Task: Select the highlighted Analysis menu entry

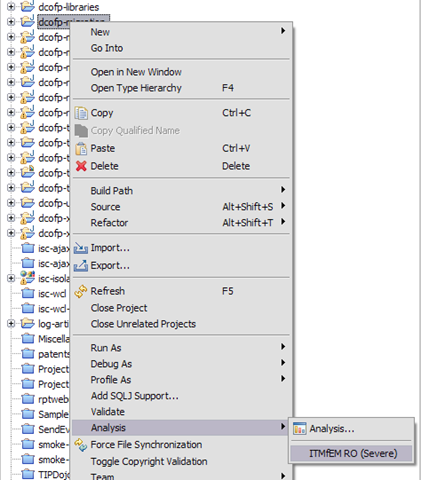Action: coord(180,428)
